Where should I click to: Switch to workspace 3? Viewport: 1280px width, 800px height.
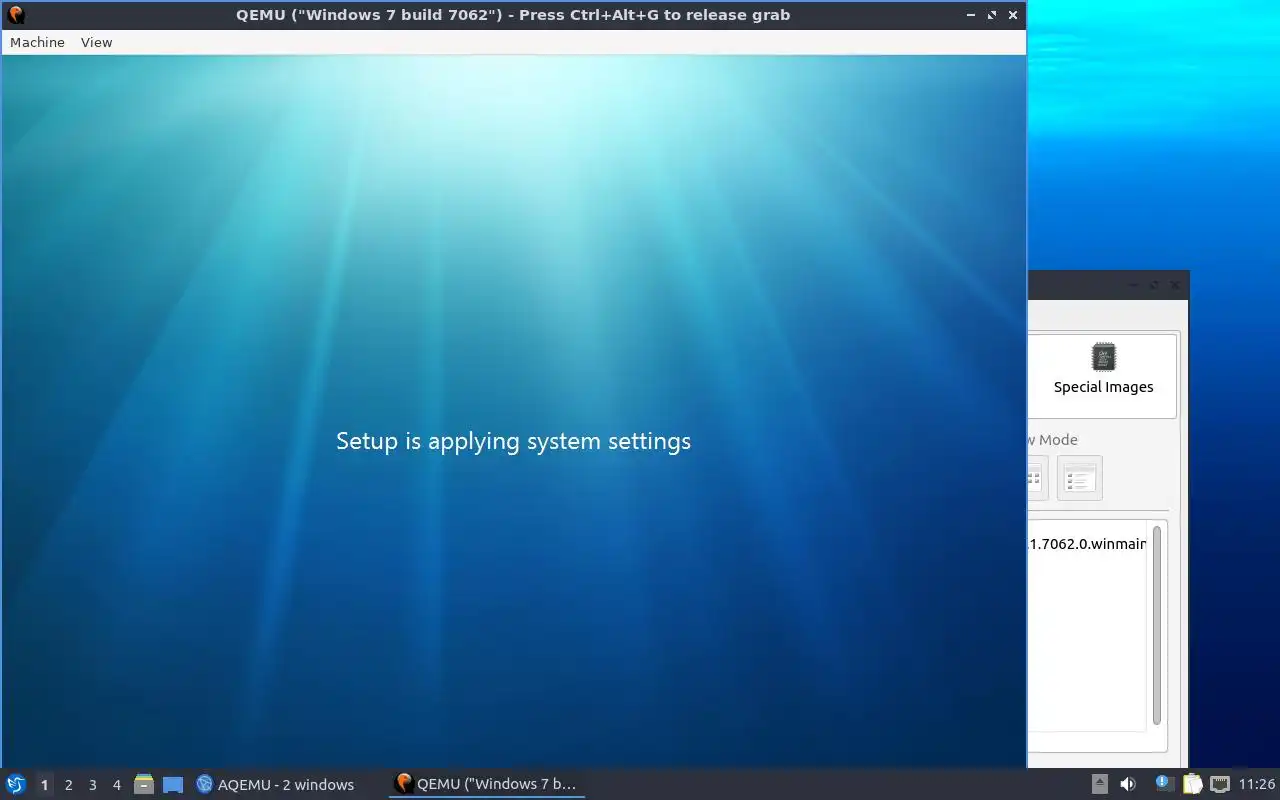tap(92, 785)
